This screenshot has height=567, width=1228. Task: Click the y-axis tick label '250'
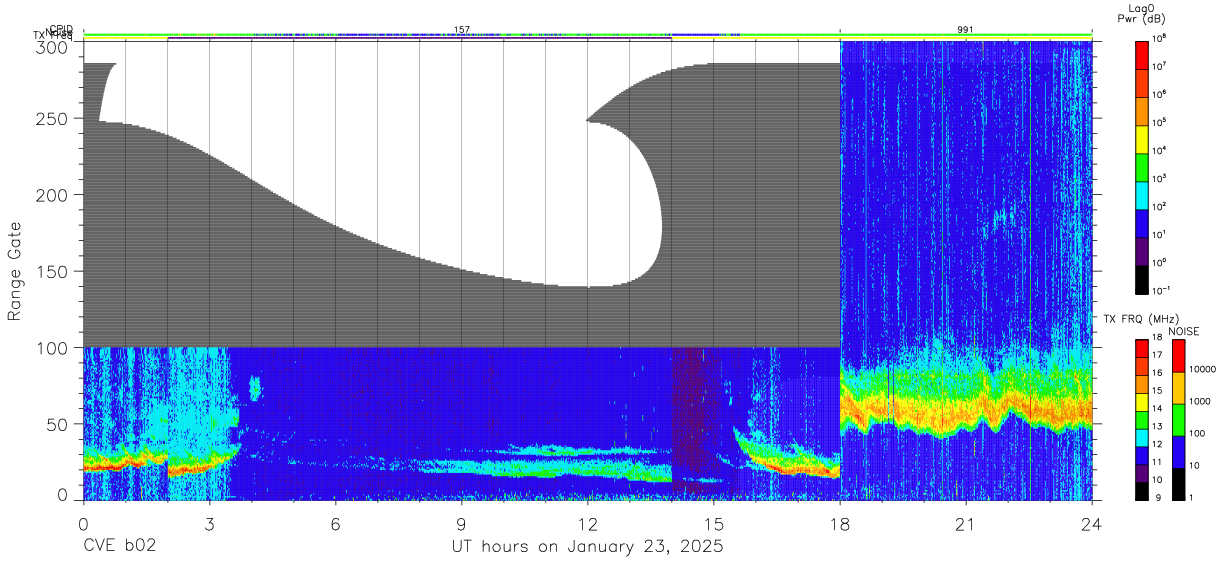54,118
